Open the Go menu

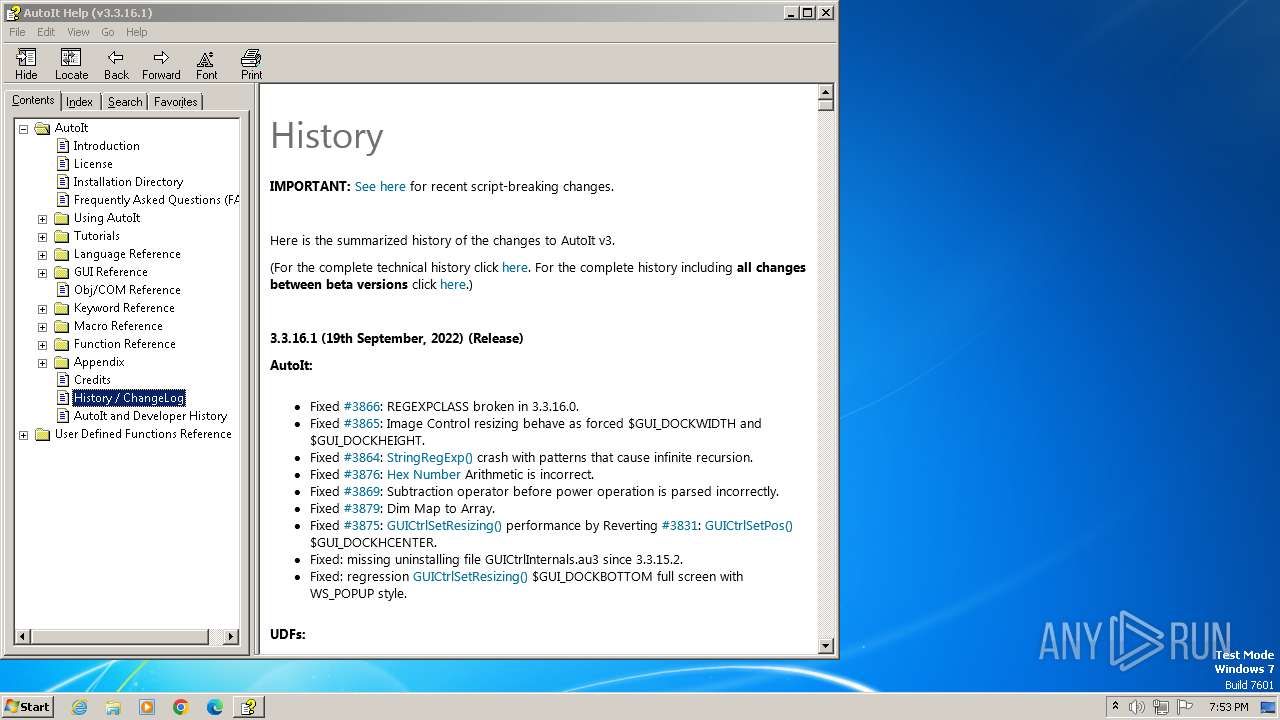pos(107,32)
